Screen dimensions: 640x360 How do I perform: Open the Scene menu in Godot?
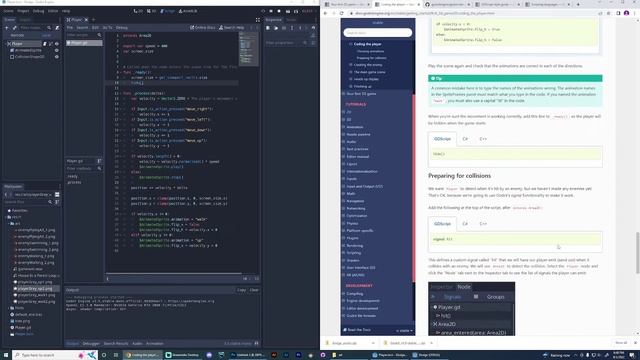coord(8,11)
